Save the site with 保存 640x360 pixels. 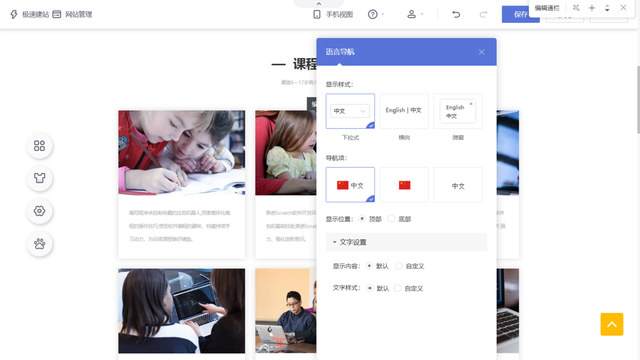520,14
